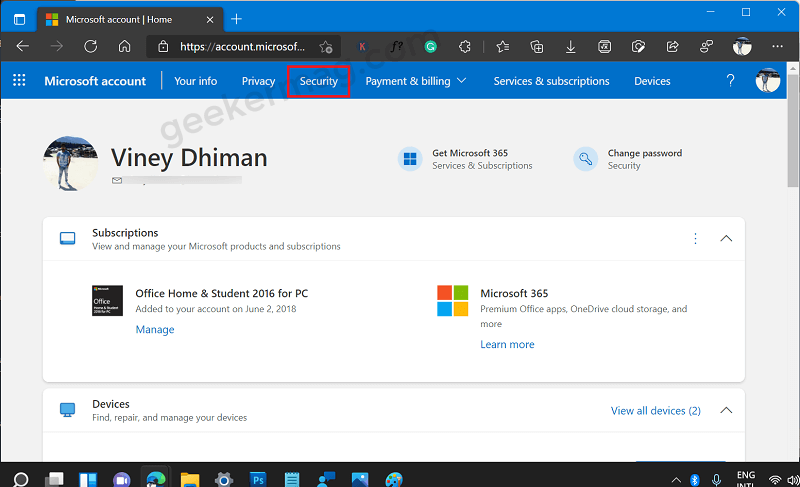
Task: Open the Web capture tool
Action: [638, 47]
